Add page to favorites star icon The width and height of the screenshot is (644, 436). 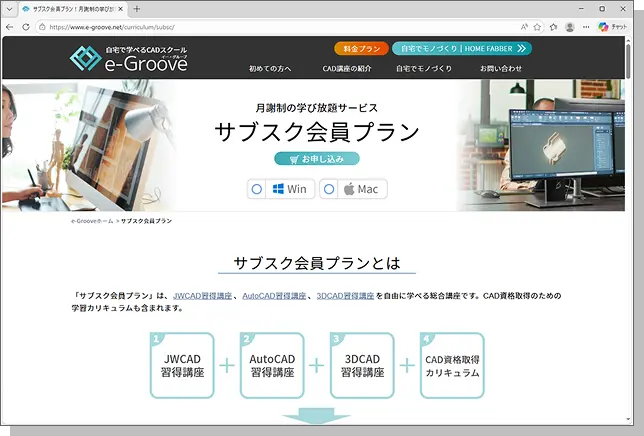pyautogui.click(x=537, y=27)
